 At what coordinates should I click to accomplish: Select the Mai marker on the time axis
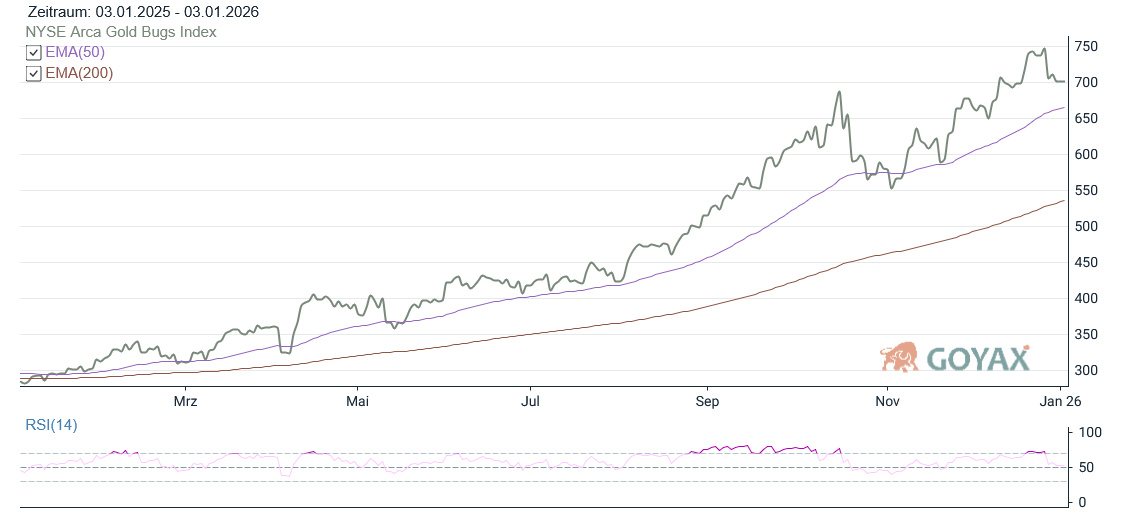pyautogui.click(x=357, y=402)
